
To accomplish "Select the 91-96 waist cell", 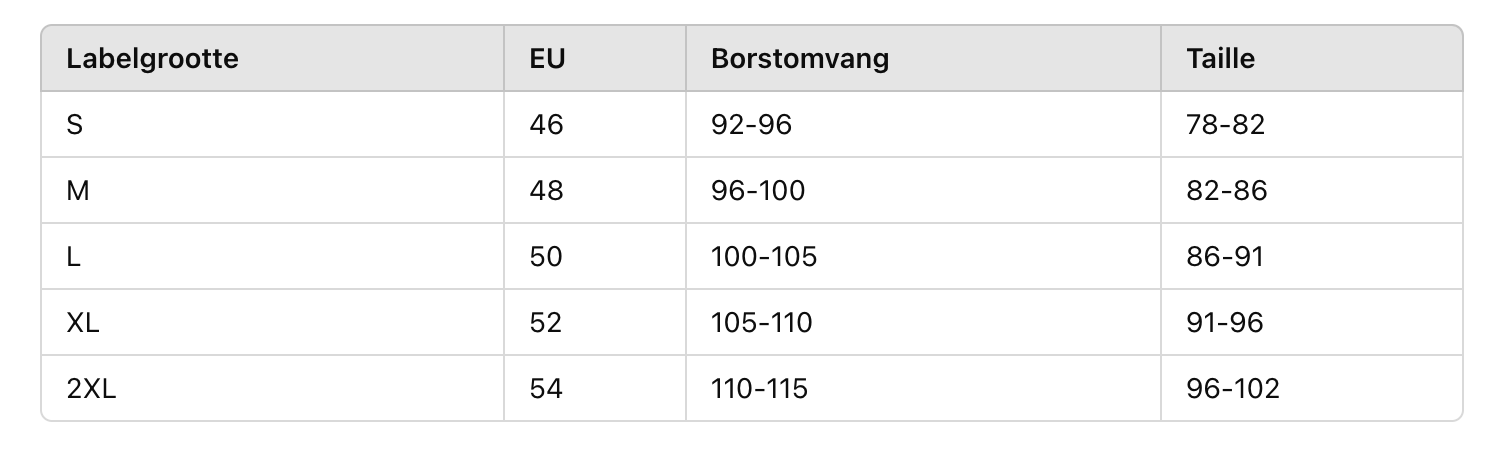I will pyautogui.click(x=1225, y=323).
